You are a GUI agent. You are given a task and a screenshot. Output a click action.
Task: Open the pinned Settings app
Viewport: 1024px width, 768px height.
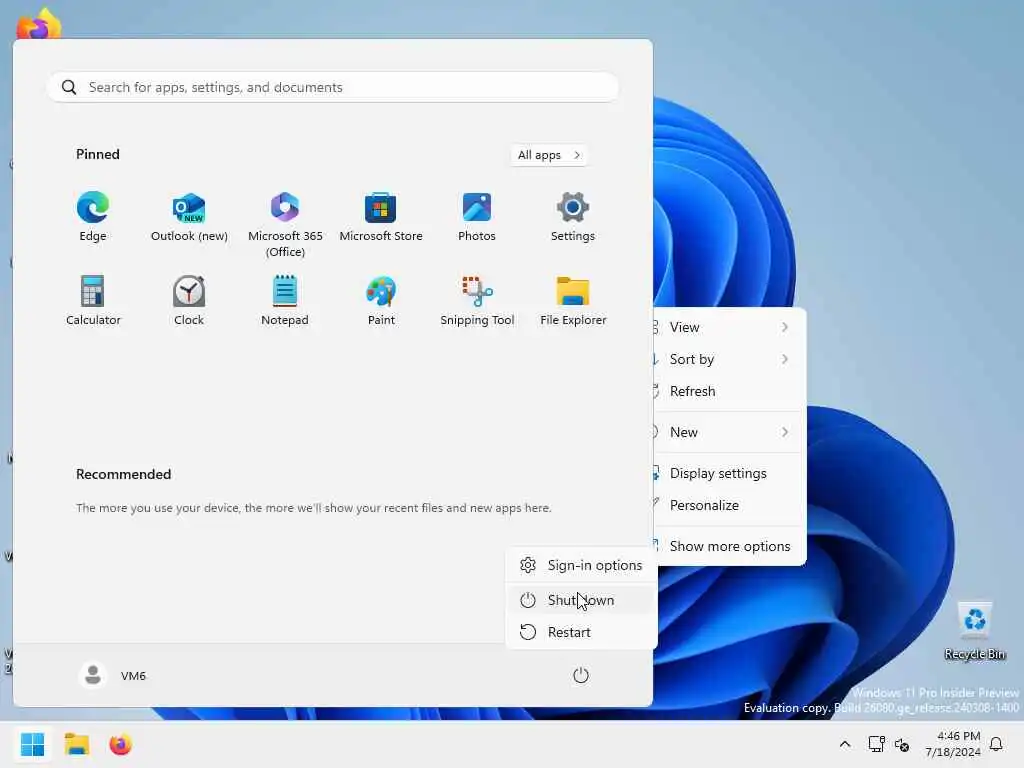click(573, 216)
